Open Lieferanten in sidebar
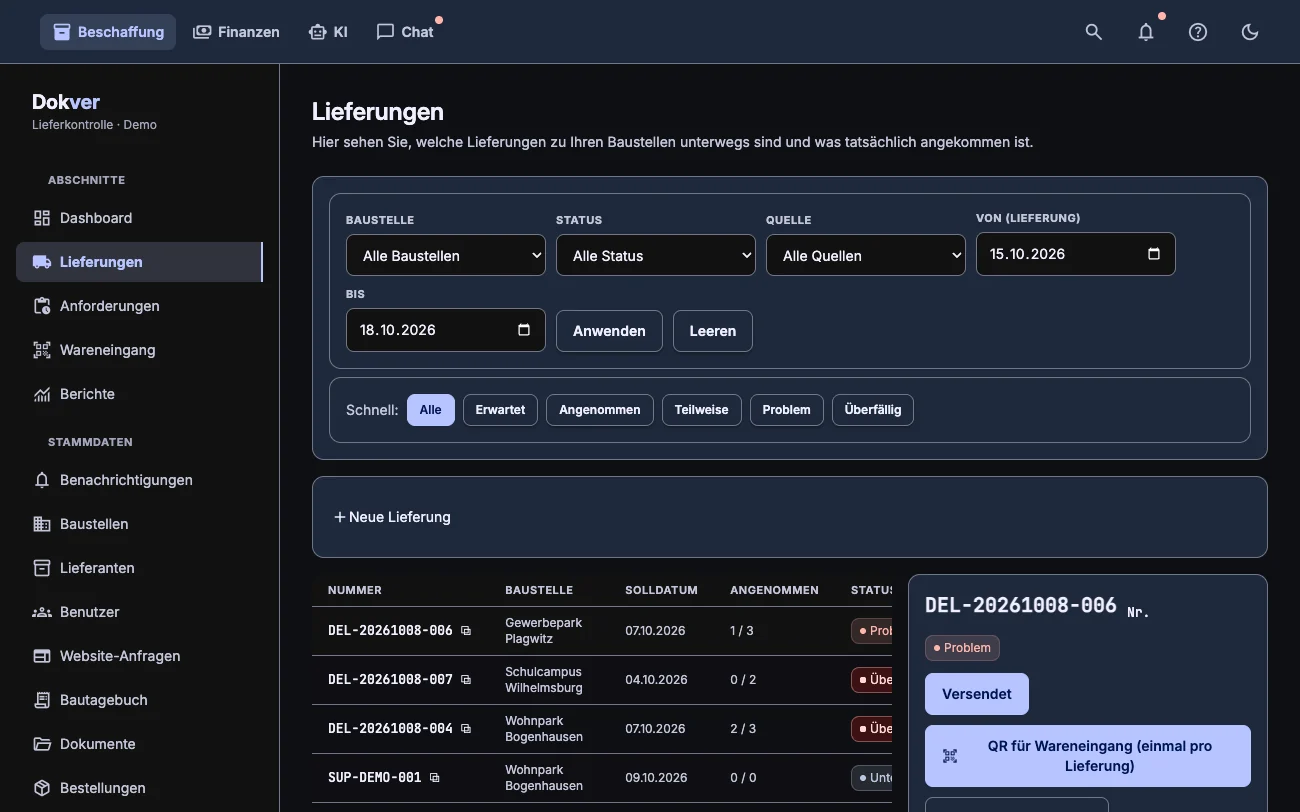Image resolution: width=1300 pixels, height=812 pixels. [139, 568]
